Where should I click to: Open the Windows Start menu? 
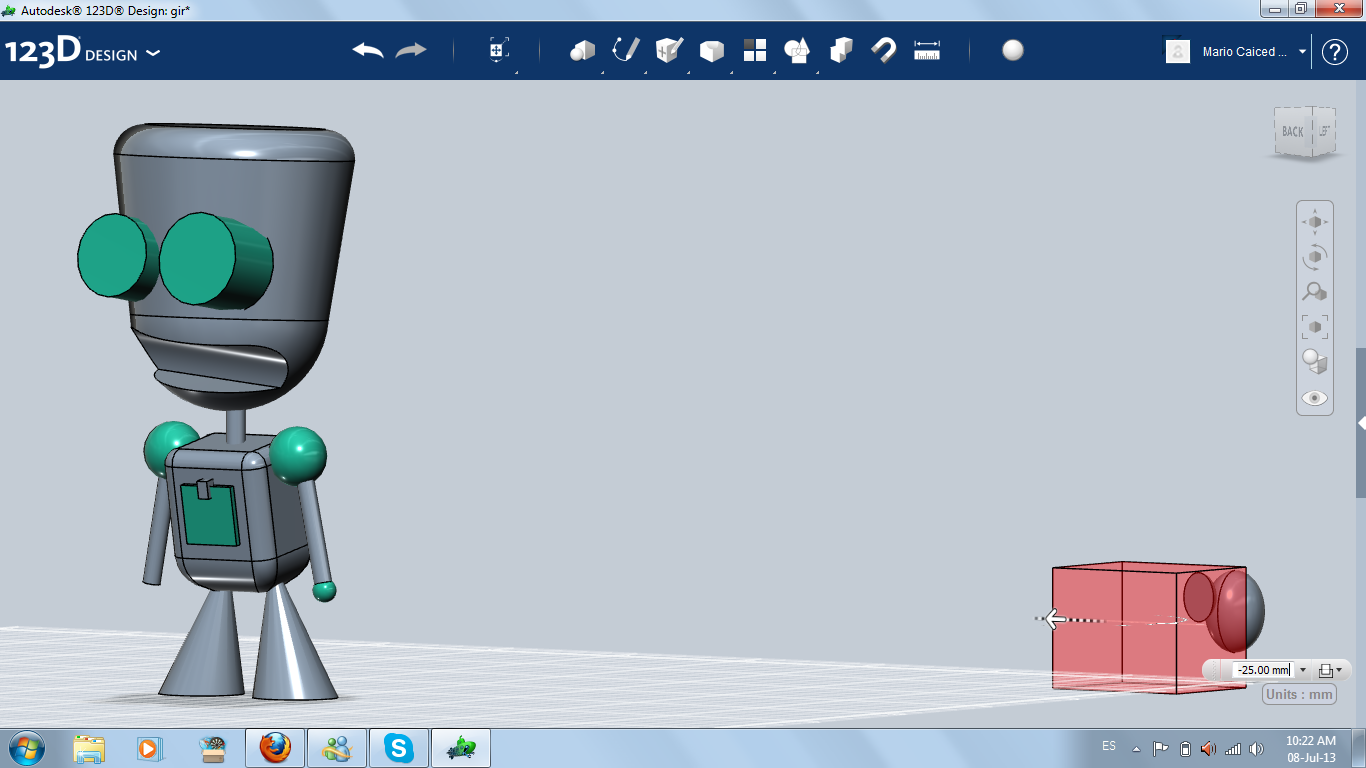[26, 748]
